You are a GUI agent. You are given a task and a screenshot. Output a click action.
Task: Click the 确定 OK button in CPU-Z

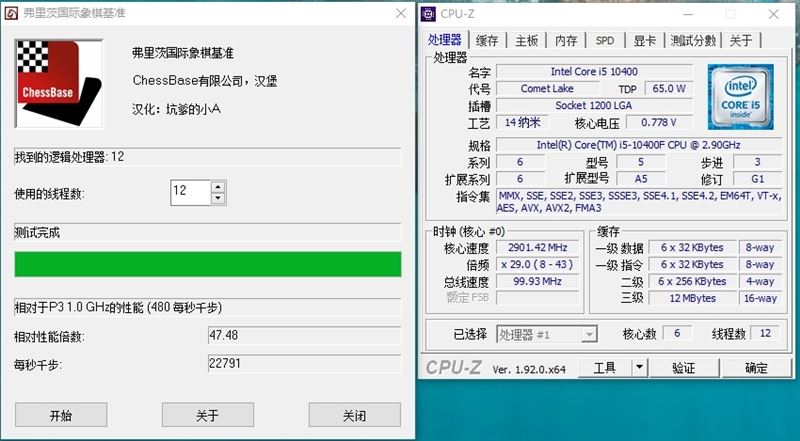click(756, 368)
